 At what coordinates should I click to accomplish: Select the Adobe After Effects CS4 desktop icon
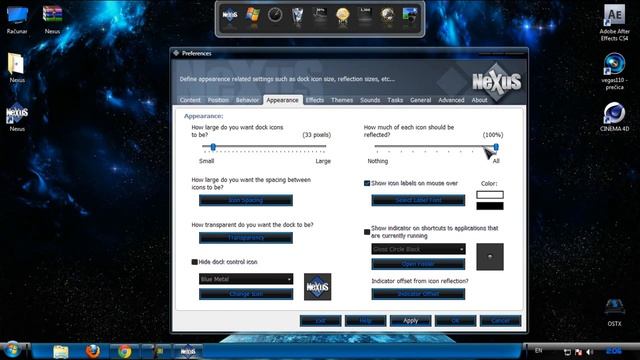[614, 22]
